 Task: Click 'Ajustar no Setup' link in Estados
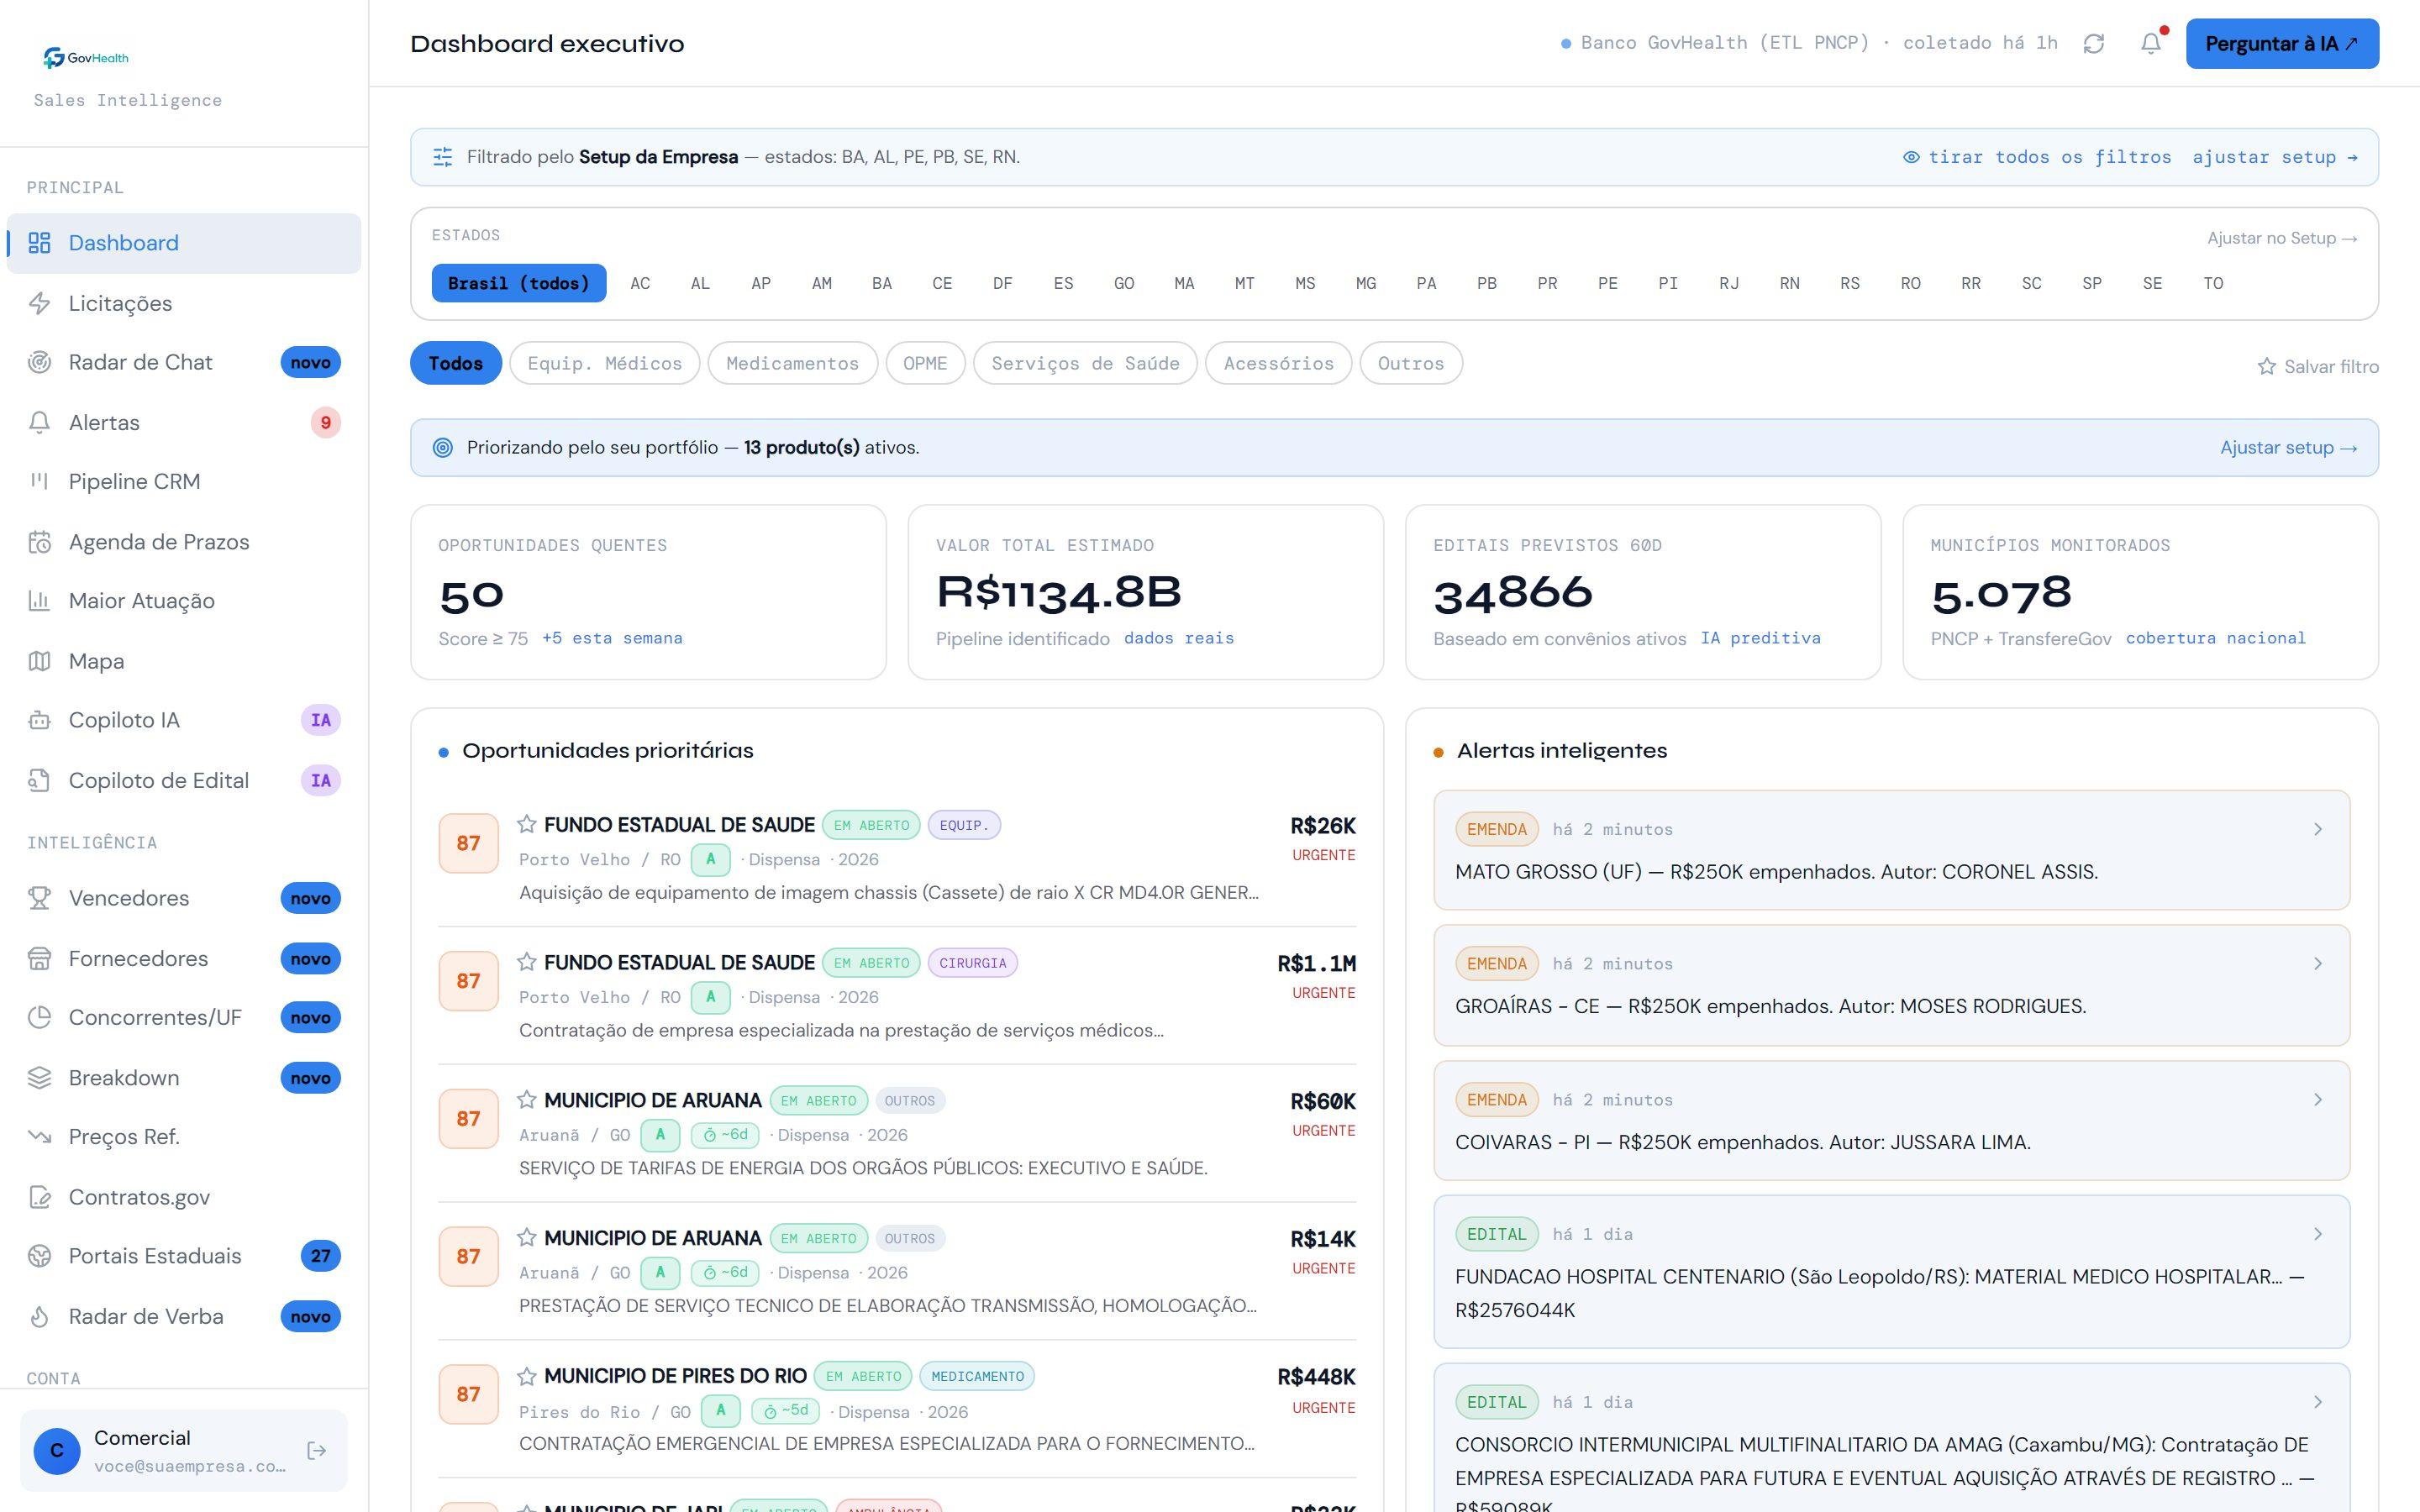2282,238
